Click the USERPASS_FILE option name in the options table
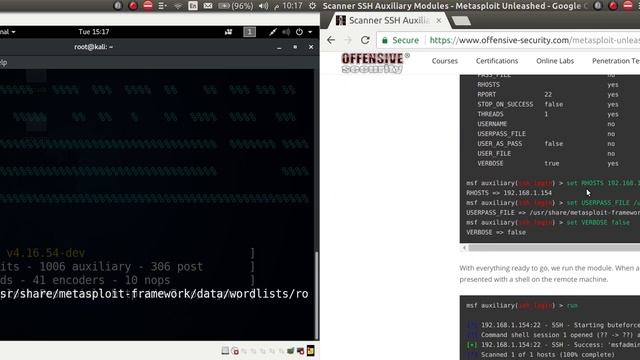Viewport: 640px width, 360px height. [502, 134]
